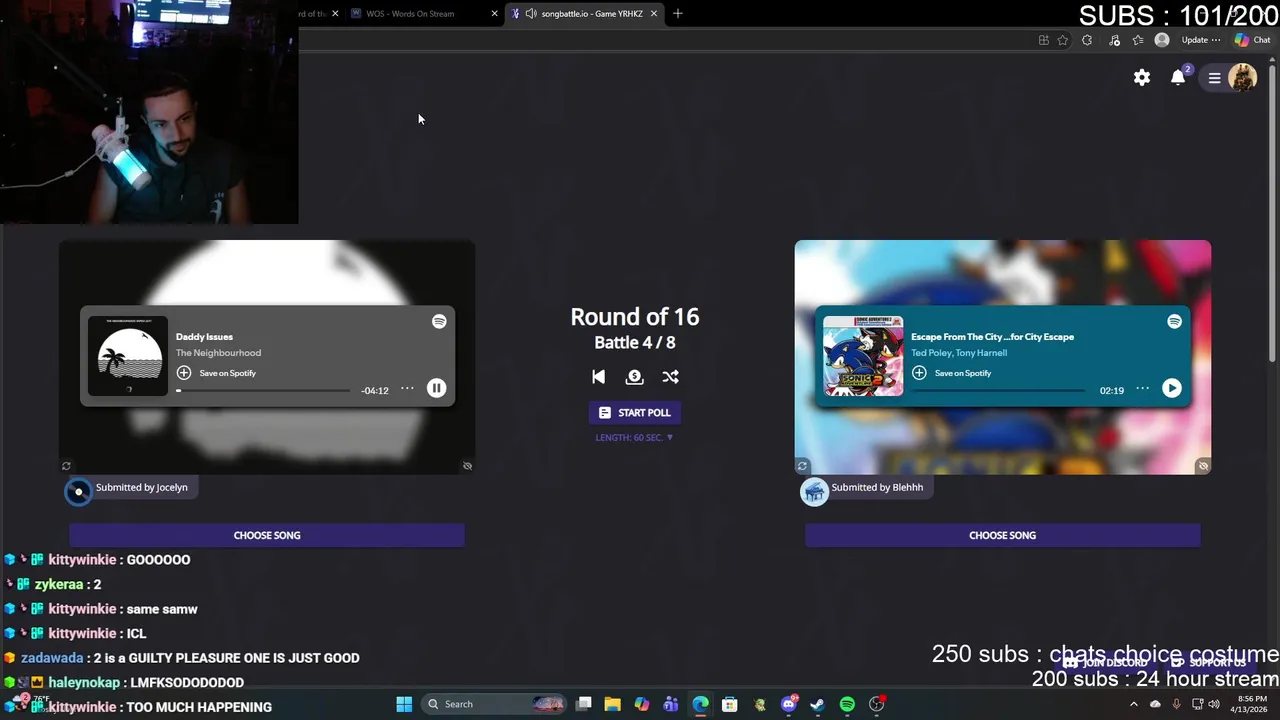Viewport: 1280px width, 720px height.
Task: Close the WOS - Words On Stream tab
Action: (x=494, y=14)
